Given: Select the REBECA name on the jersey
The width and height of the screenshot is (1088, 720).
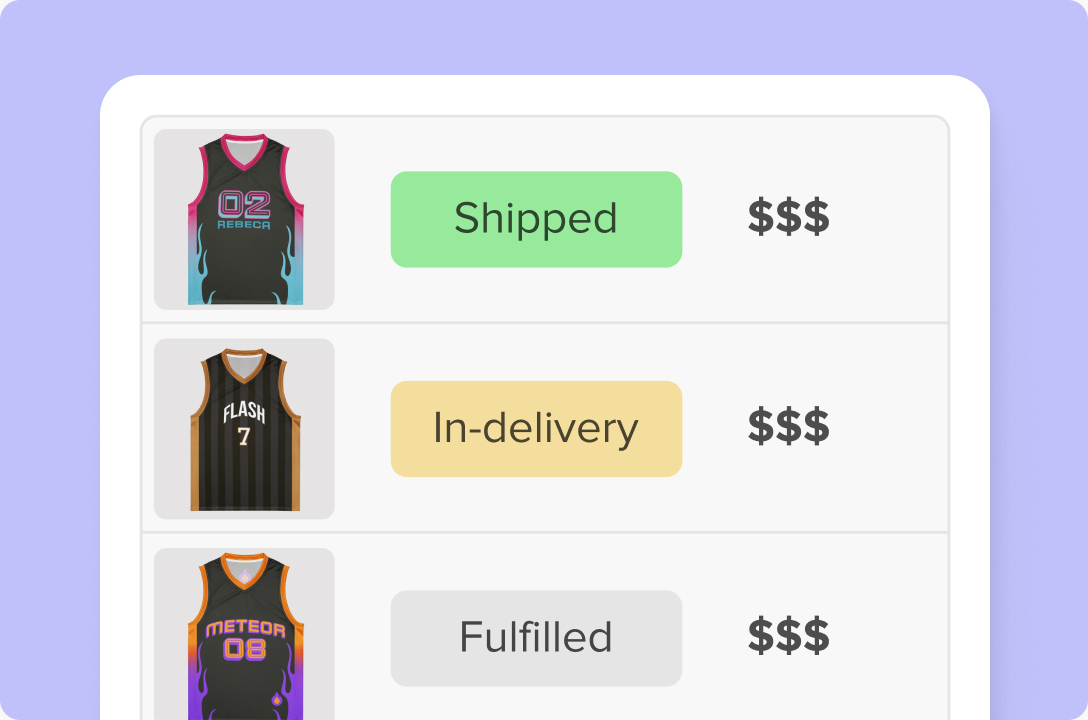Looking at the screenshot, I should coord(244,225).
